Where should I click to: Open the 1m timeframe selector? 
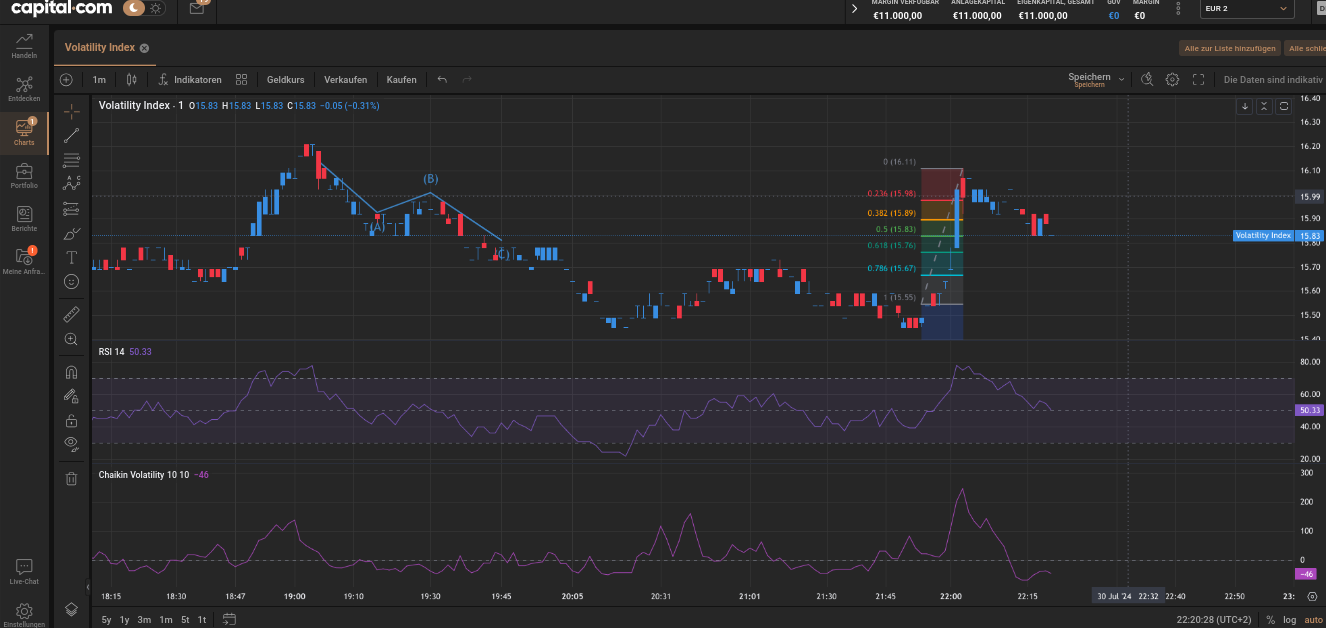click(x=99, y=80)
